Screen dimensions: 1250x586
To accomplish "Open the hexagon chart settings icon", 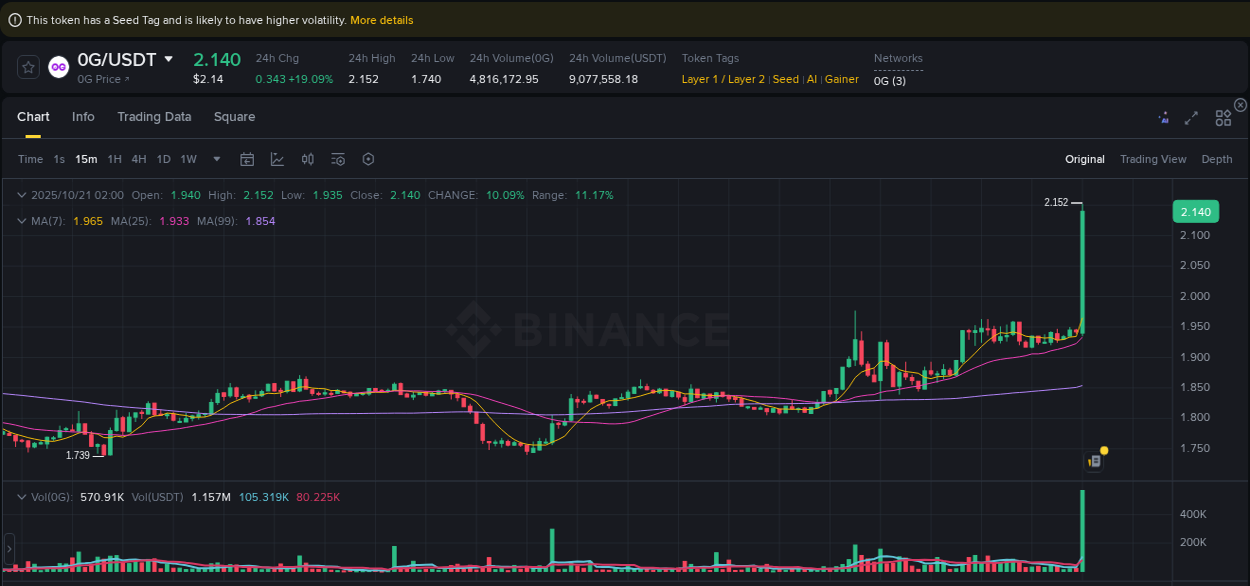I will click(367, 158).
